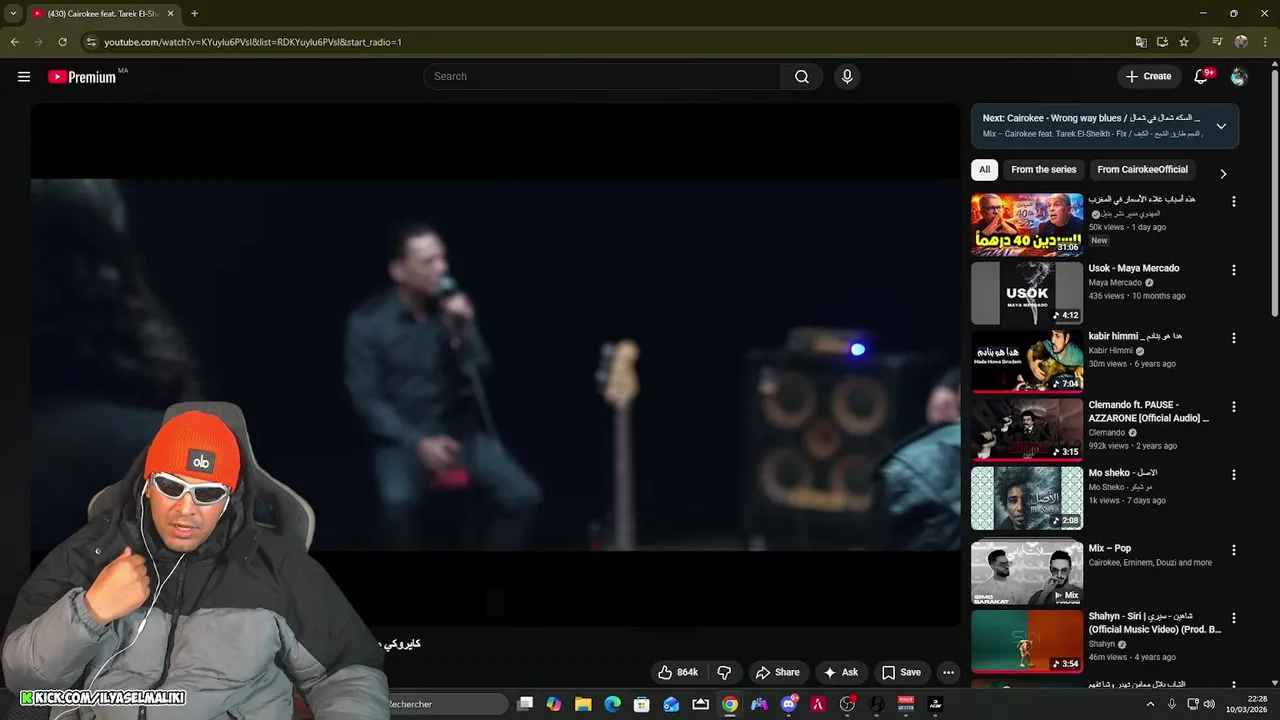Expand the Next: Cairokee mix playlist panel
The image size is (1280, 720).
[x=1221, y=126]
